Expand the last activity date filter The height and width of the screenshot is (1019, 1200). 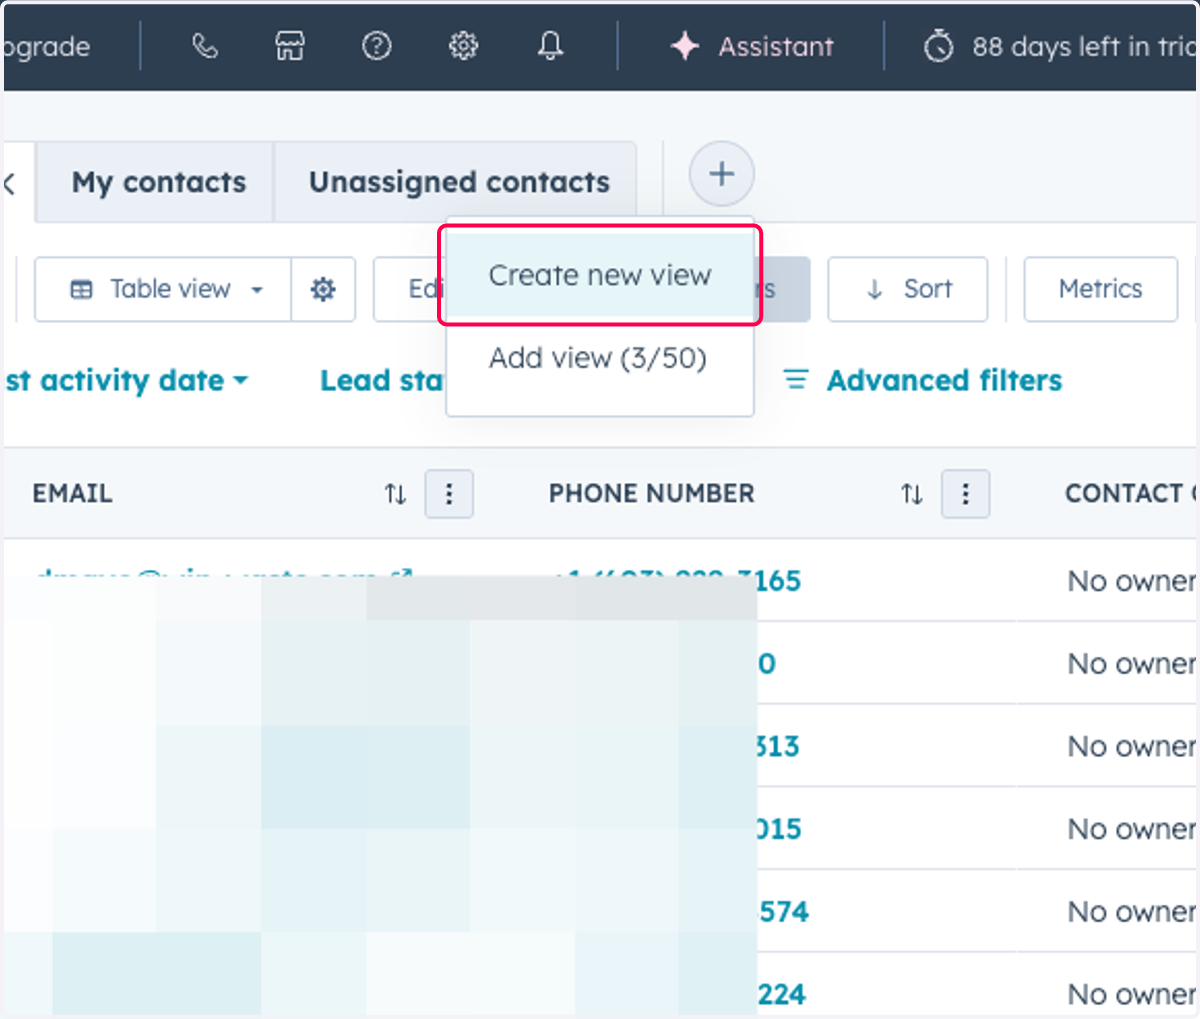point(126,381)
